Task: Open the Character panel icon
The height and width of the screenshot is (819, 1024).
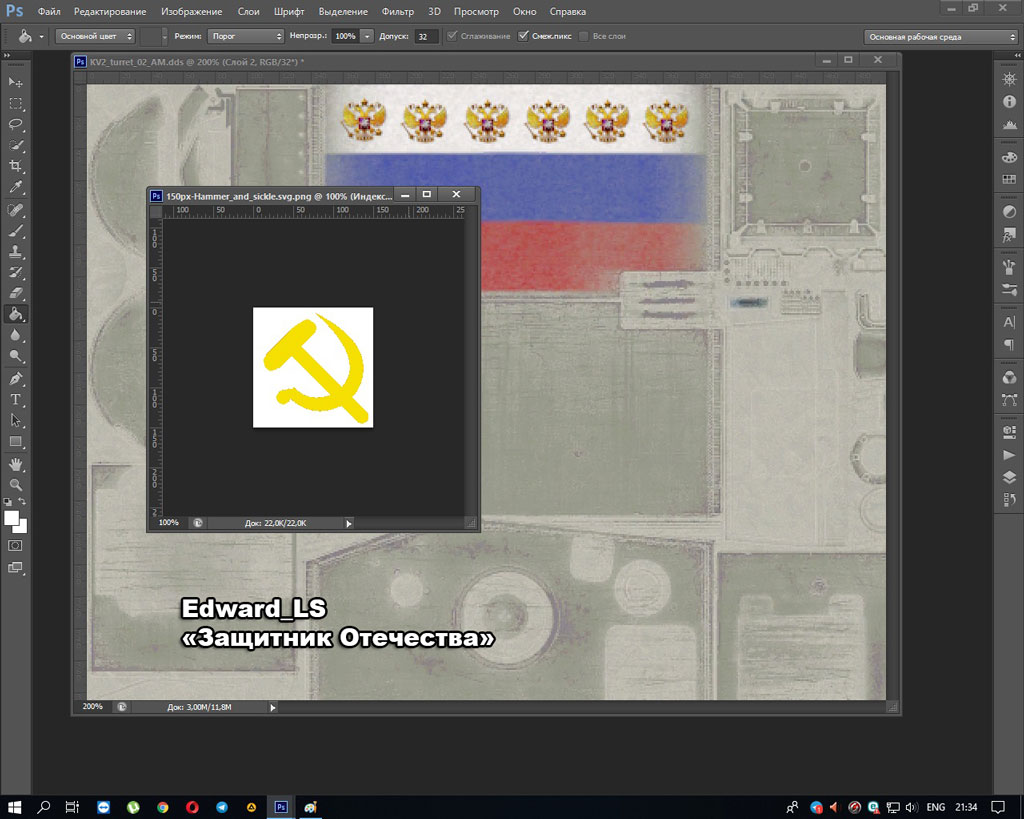Action: pos(1009,322)
